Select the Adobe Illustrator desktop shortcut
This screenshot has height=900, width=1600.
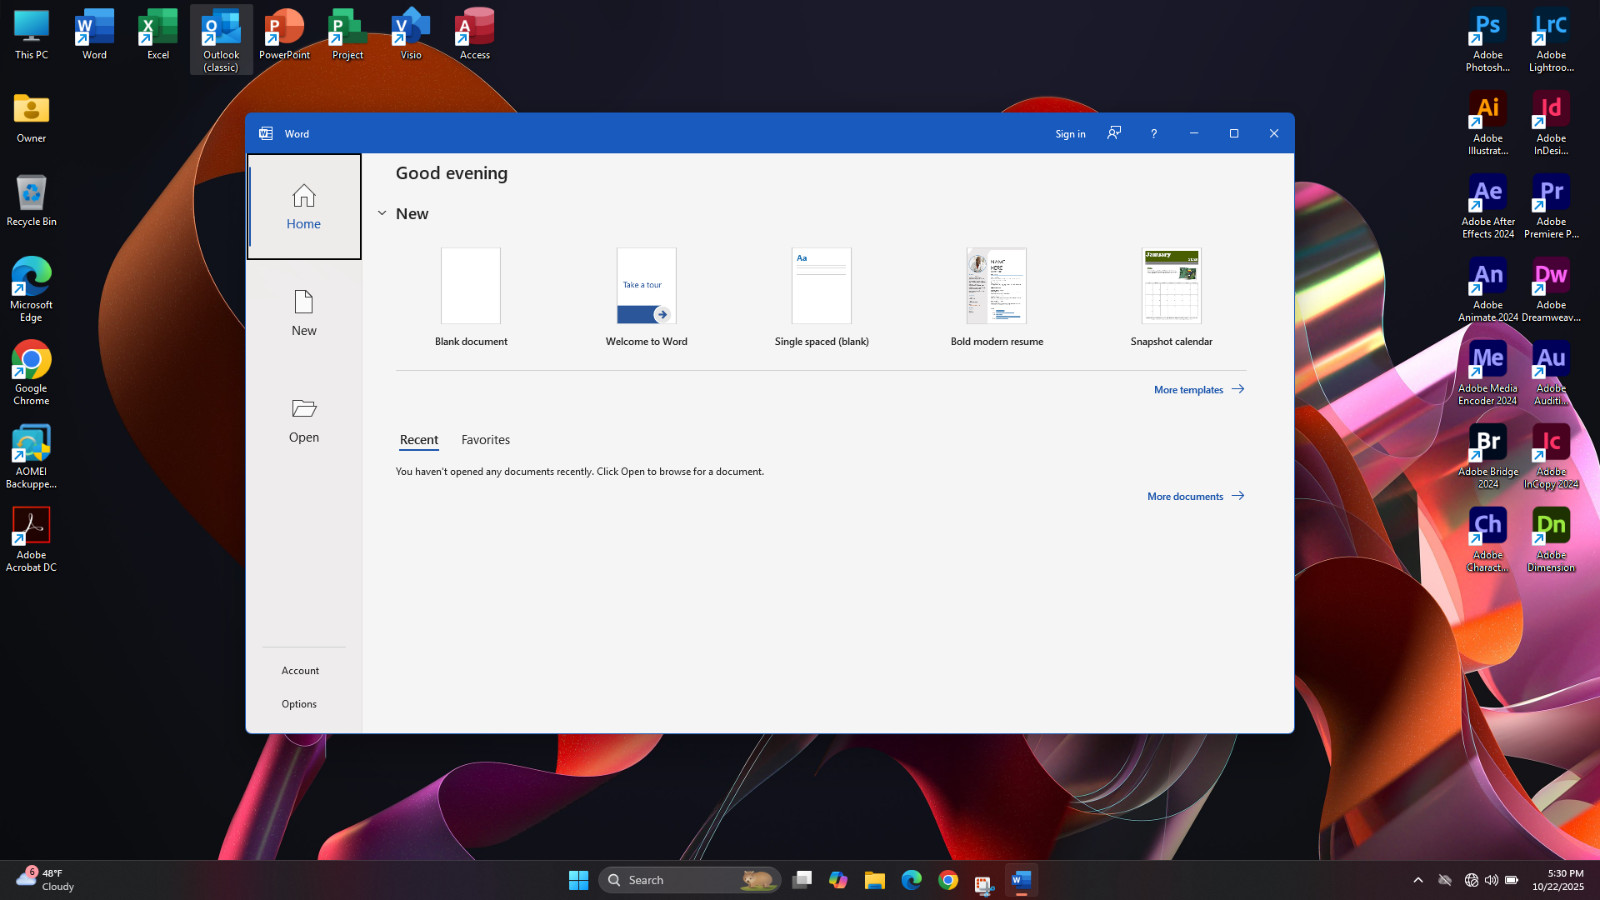tap(1488, 124)
